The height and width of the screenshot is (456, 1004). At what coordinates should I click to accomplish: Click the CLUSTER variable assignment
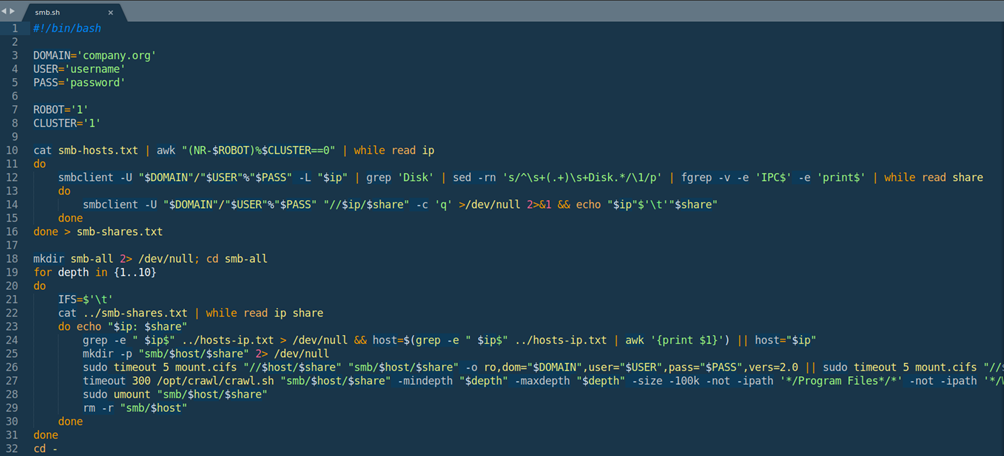(66, 124)
